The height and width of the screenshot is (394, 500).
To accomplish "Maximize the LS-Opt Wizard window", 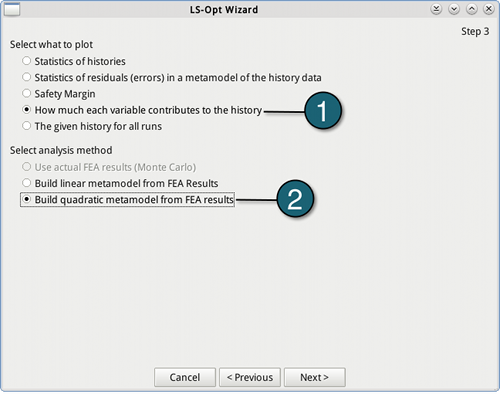I will (x=471, y=9).
